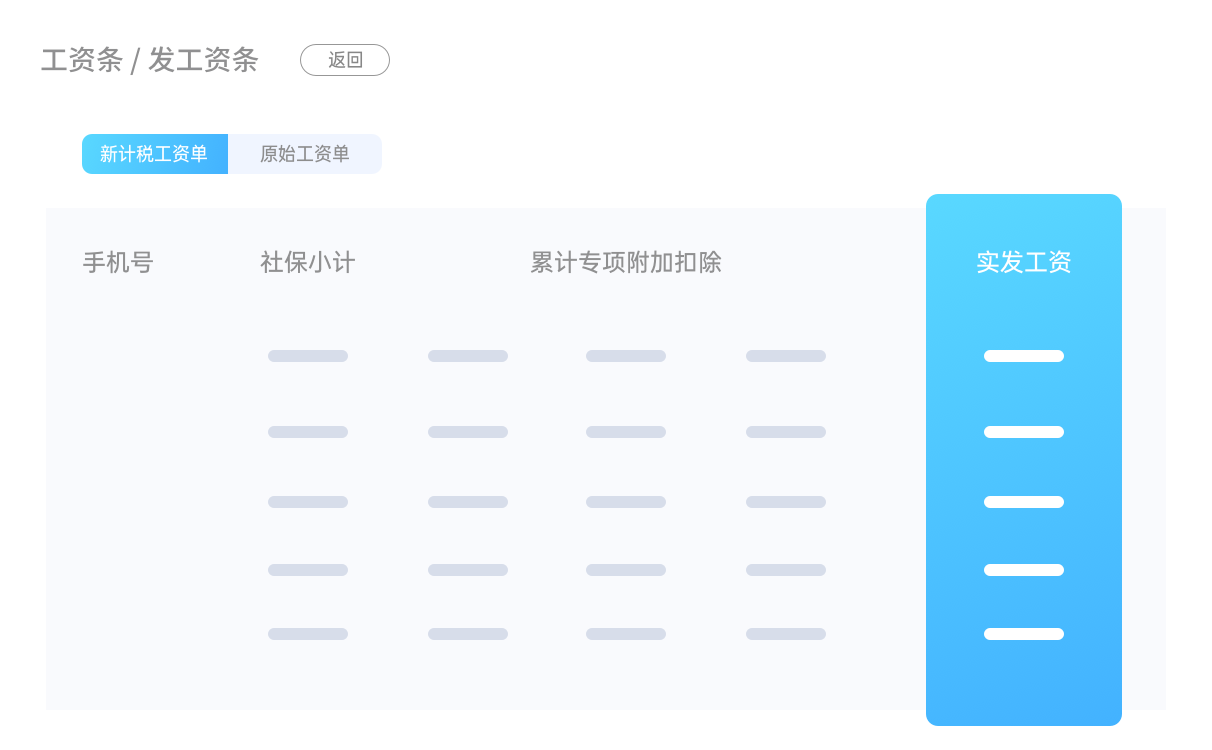The width and height of the screenshot is (1212, 750).
Task: Select first row value under 社保小计
Action: coord(308,356)
